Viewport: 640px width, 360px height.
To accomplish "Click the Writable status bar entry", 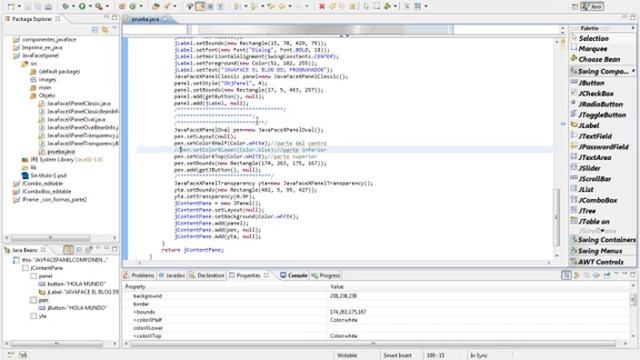I will [347, 356].
